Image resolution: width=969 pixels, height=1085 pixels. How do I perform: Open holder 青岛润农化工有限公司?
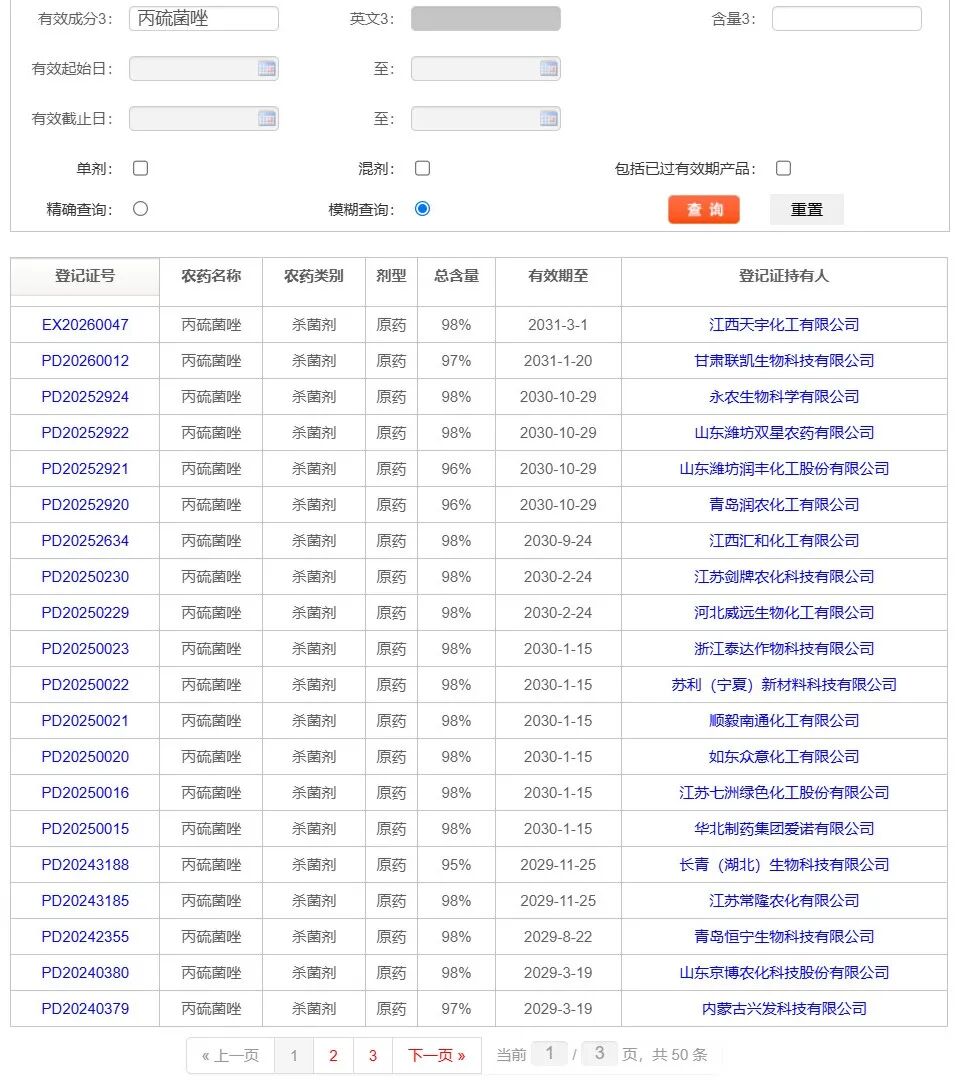784,504
